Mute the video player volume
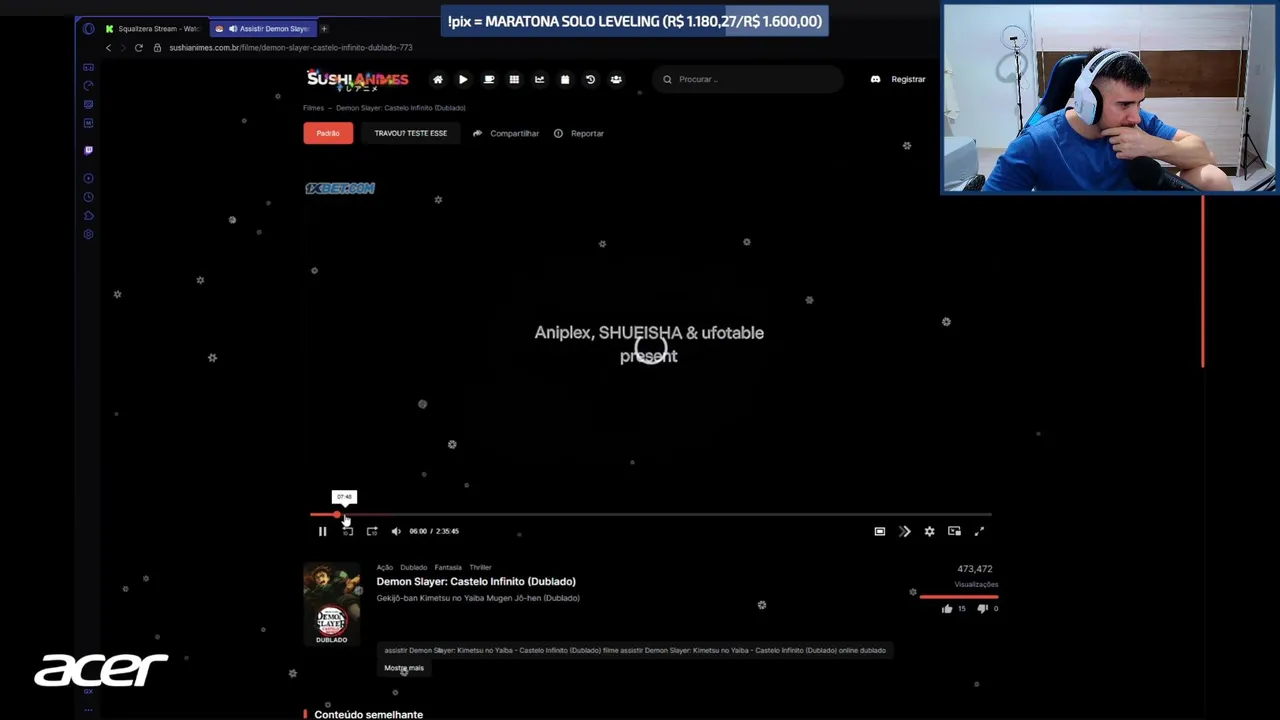 point(396,531)
